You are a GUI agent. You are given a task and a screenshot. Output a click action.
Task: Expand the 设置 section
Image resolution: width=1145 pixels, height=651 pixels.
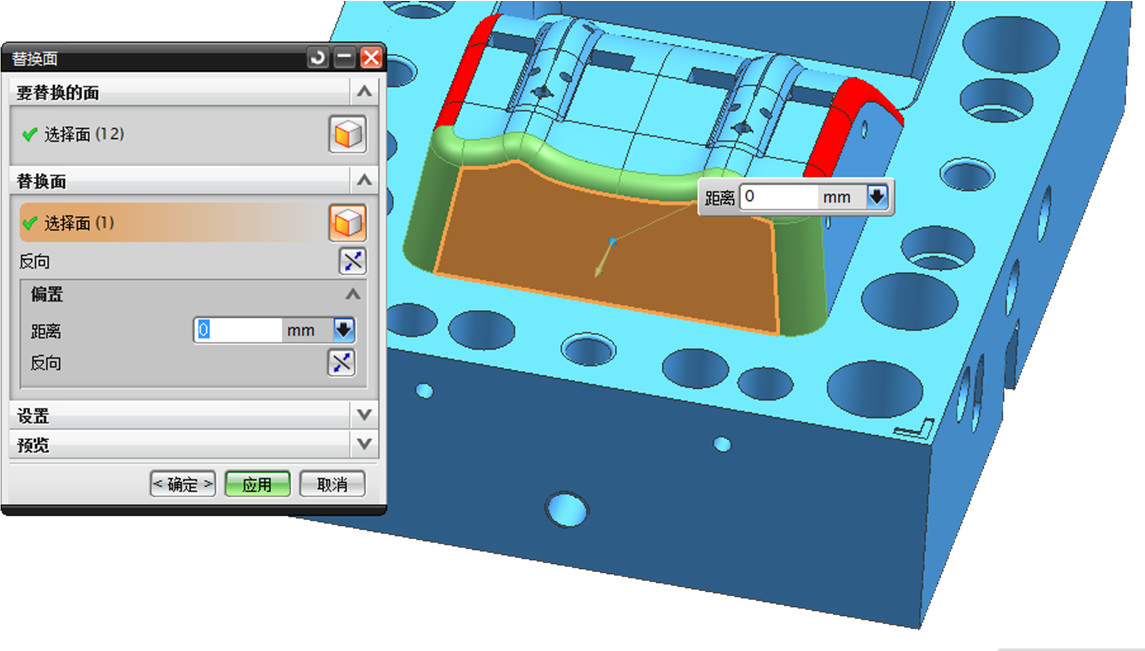364,415
